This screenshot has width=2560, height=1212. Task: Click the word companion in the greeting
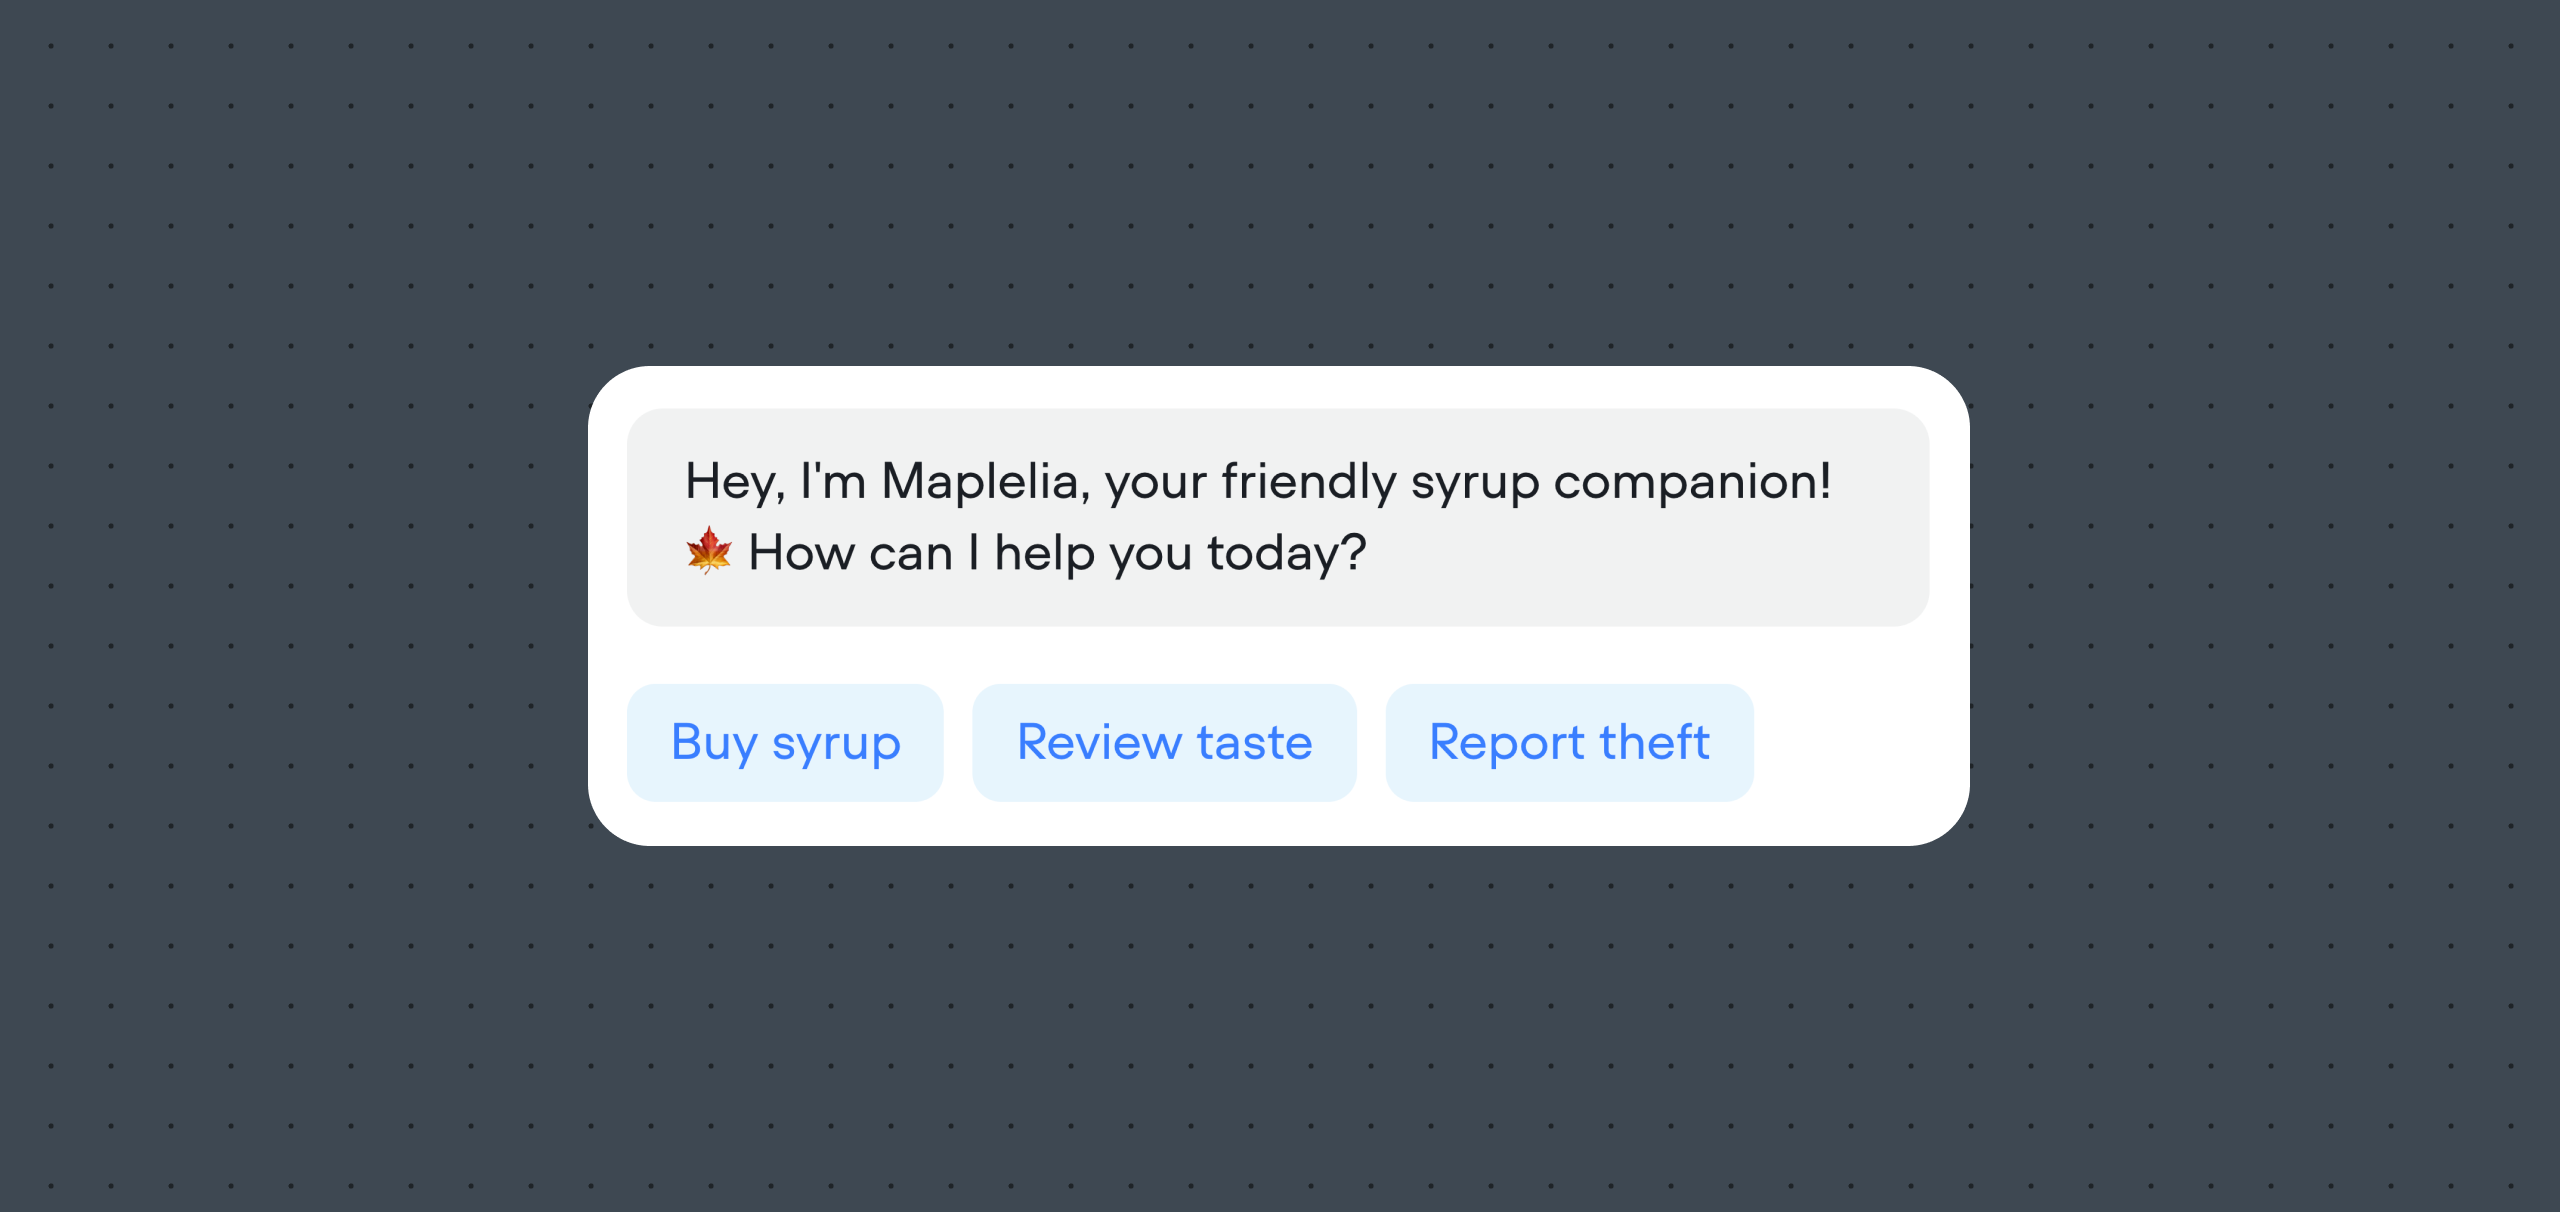(x=1685, y=483)
